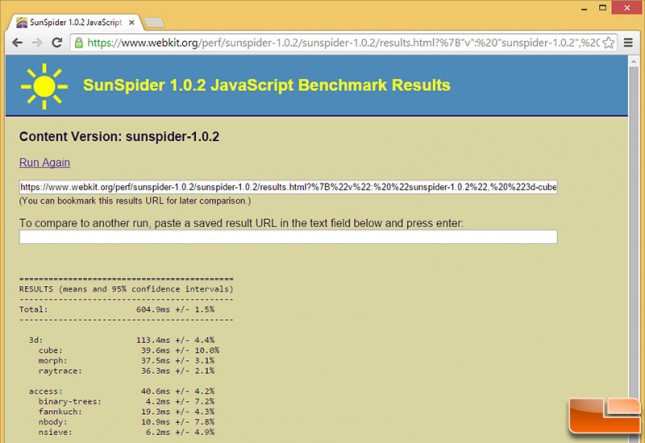
Task: Click the To compare to another run instruction
Action: coord(241,223)
